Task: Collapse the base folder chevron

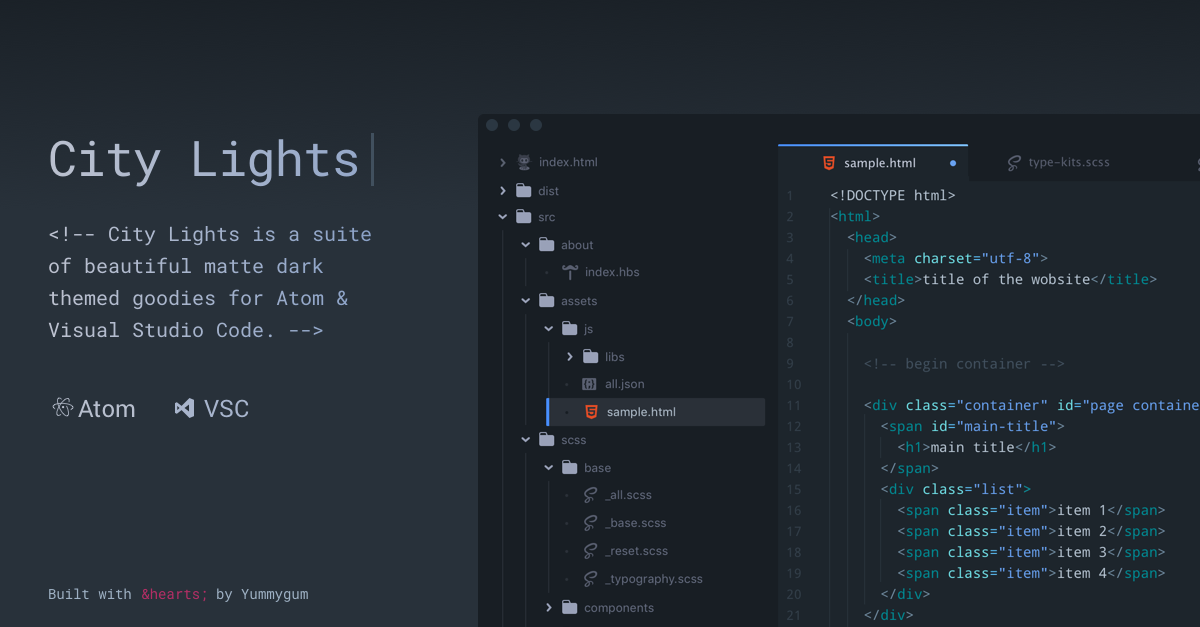Action: 549,467
